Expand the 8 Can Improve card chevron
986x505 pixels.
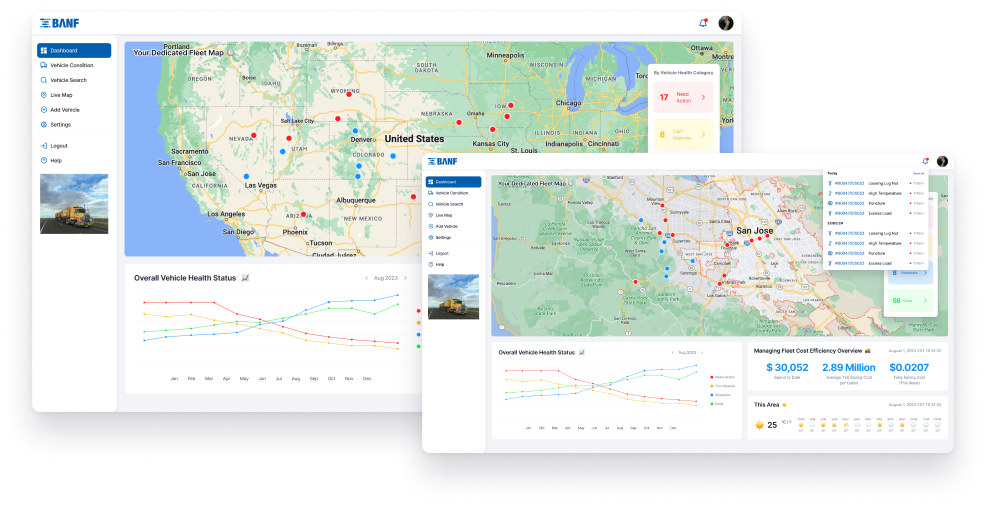(703, 135)
